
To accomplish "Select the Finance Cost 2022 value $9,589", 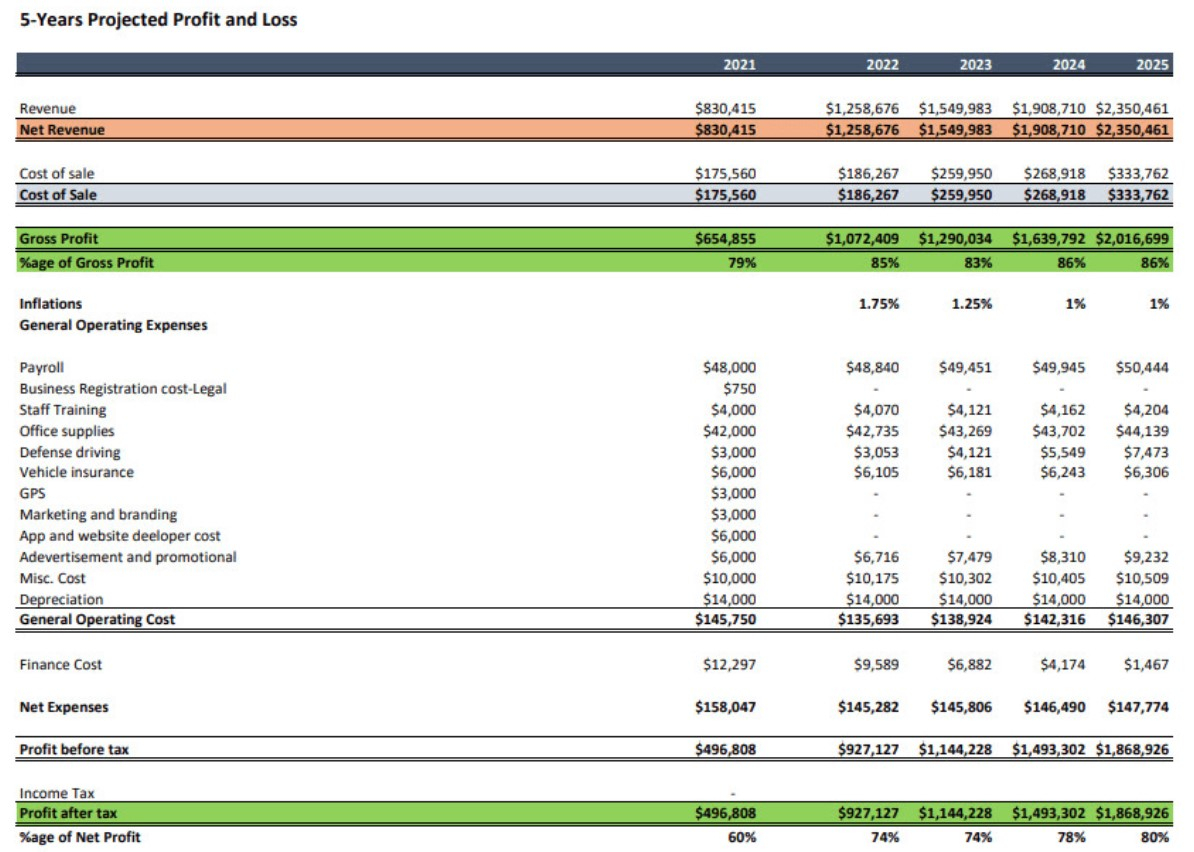I will pyautogui.click(x=877, y=665).
